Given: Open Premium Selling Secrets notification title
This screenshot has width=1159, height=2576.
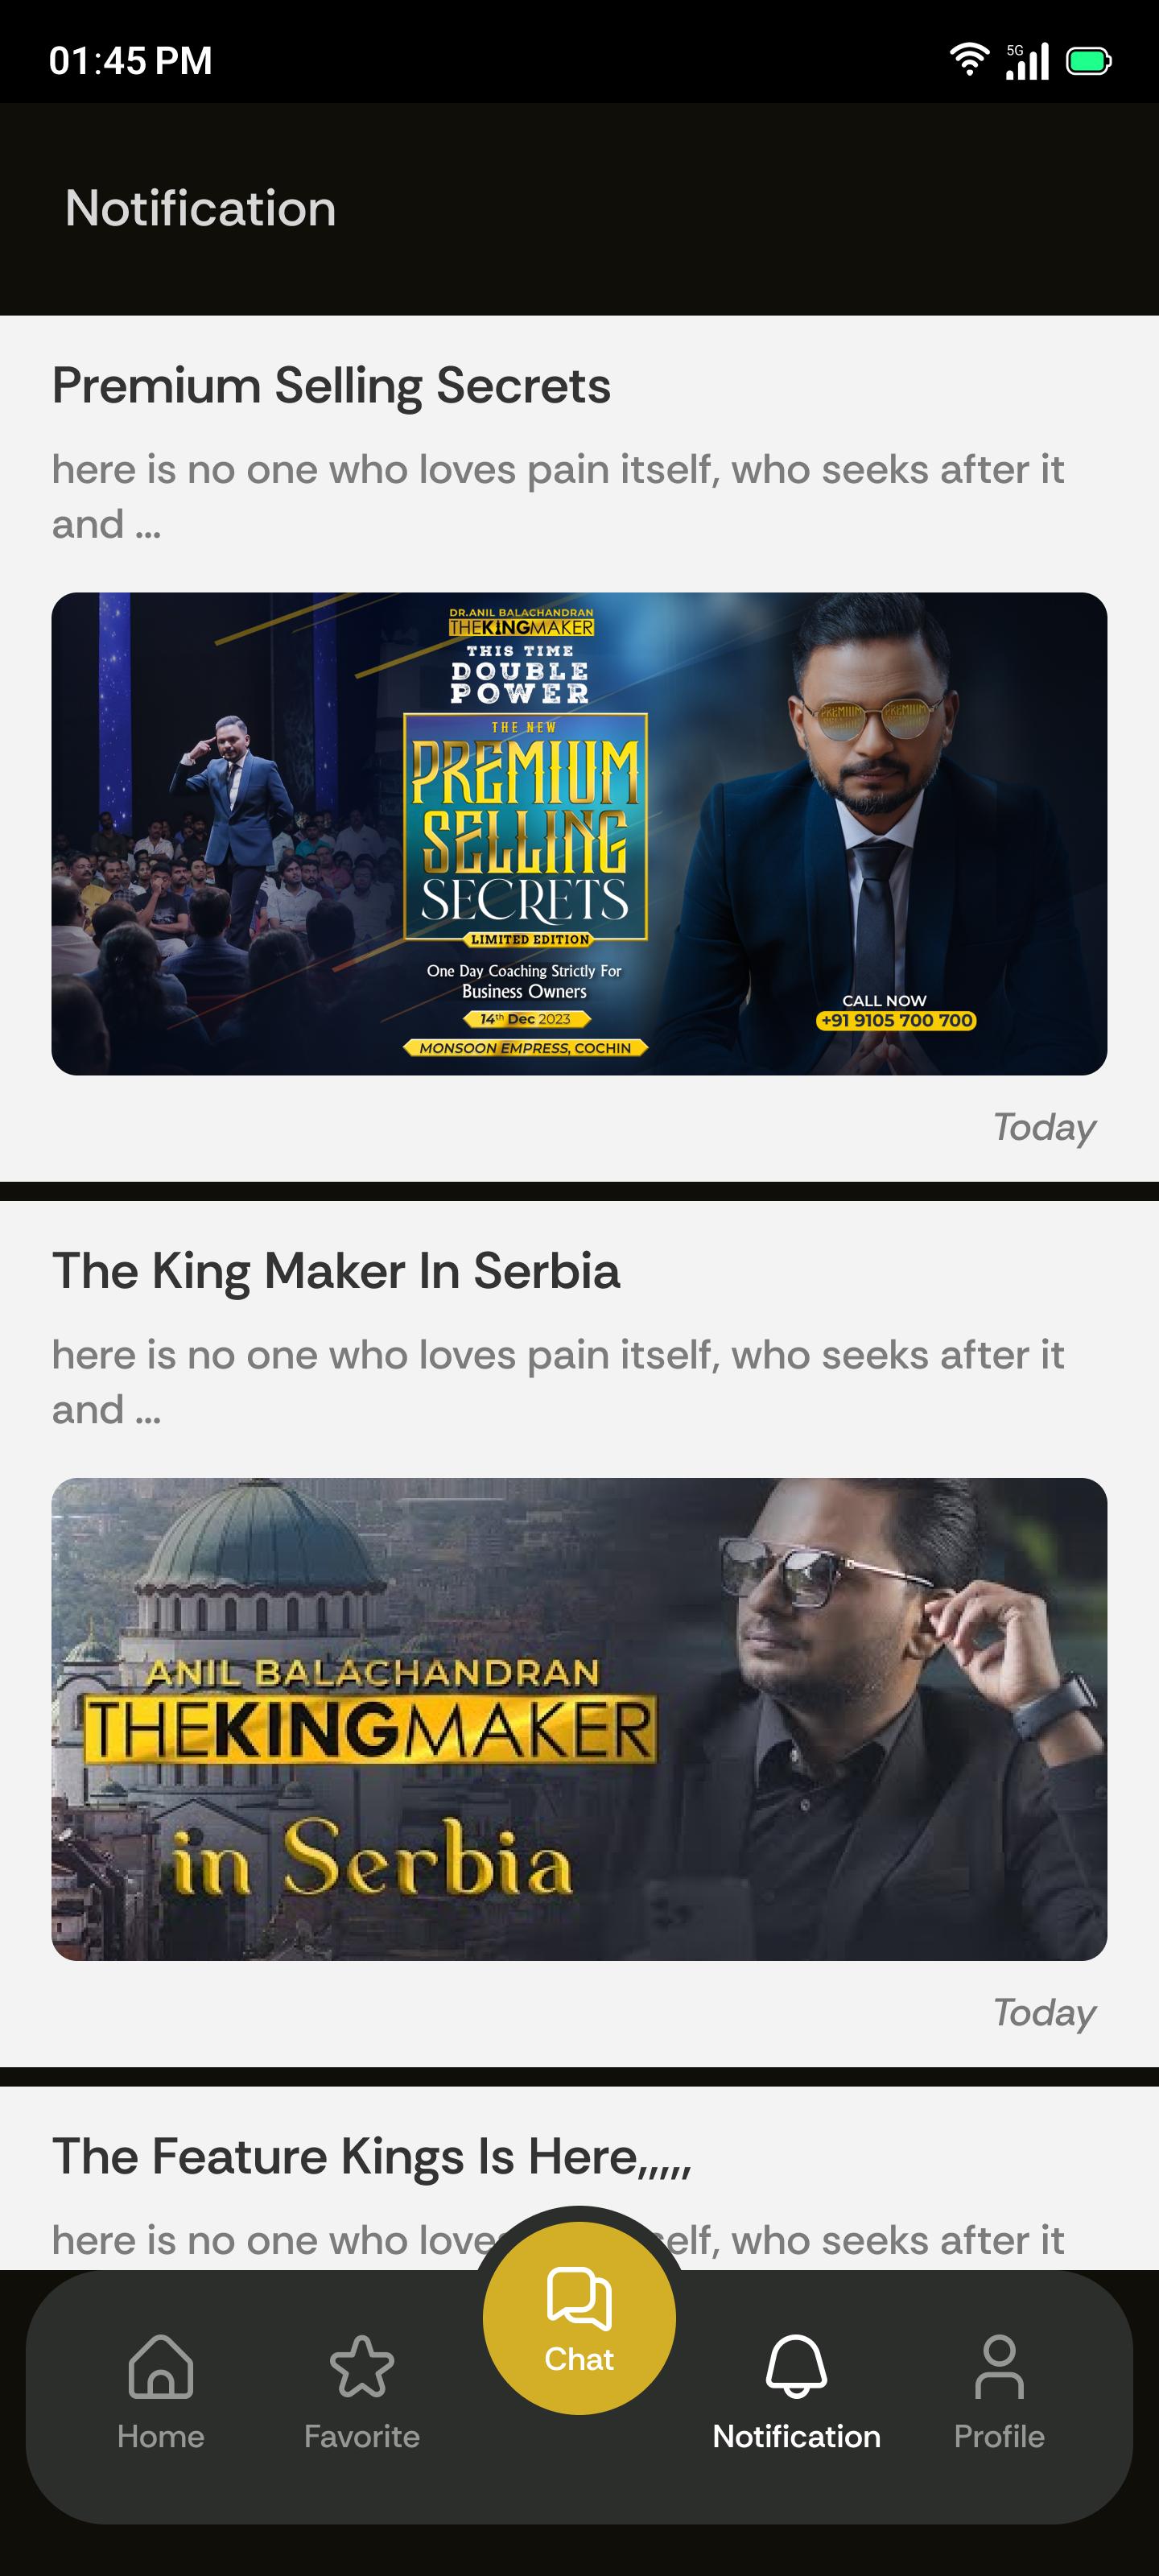Looking at the screenshot, I should tap(331, 386).
